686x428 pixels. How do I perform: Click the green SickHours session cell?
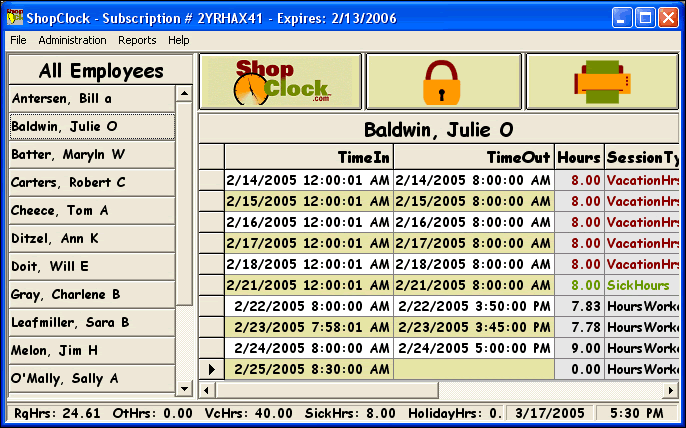(x=642, y=285)
